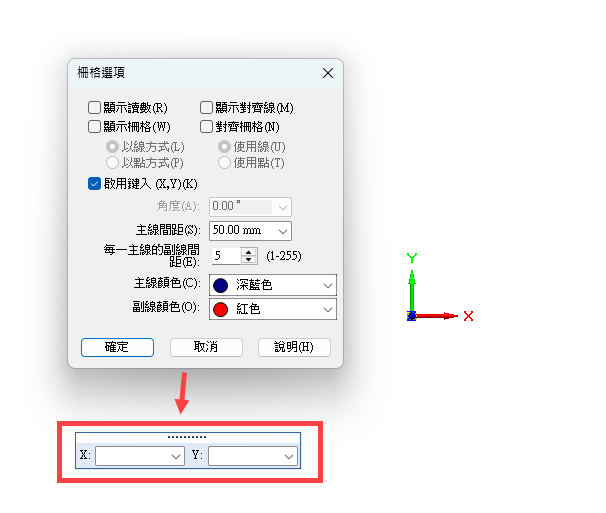Click the dark blue 主線顏色 color circle
The image size is (606, 513).
[221, 285]
